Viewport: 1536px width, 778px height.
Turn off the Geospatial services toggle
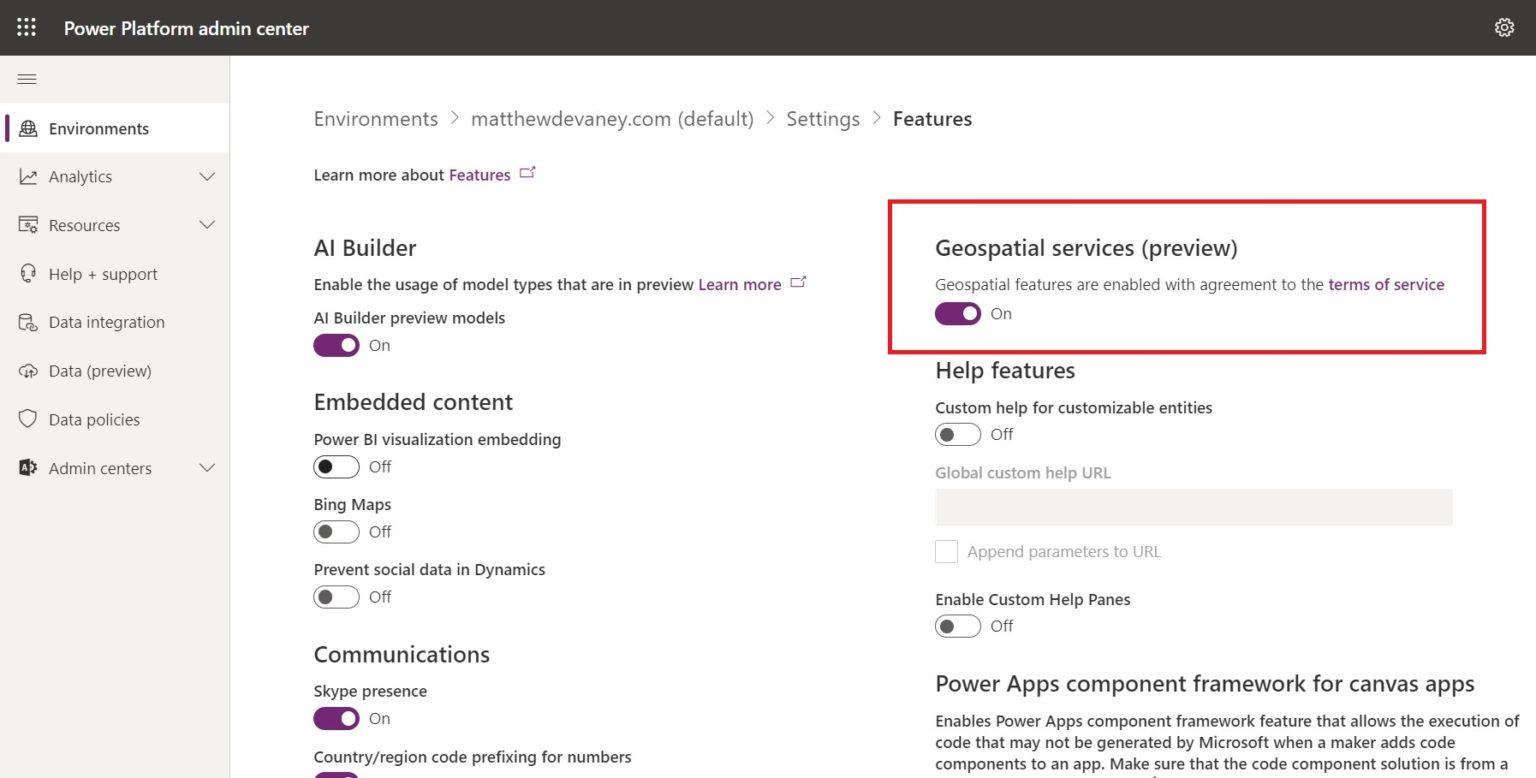[x=957, y=313]
